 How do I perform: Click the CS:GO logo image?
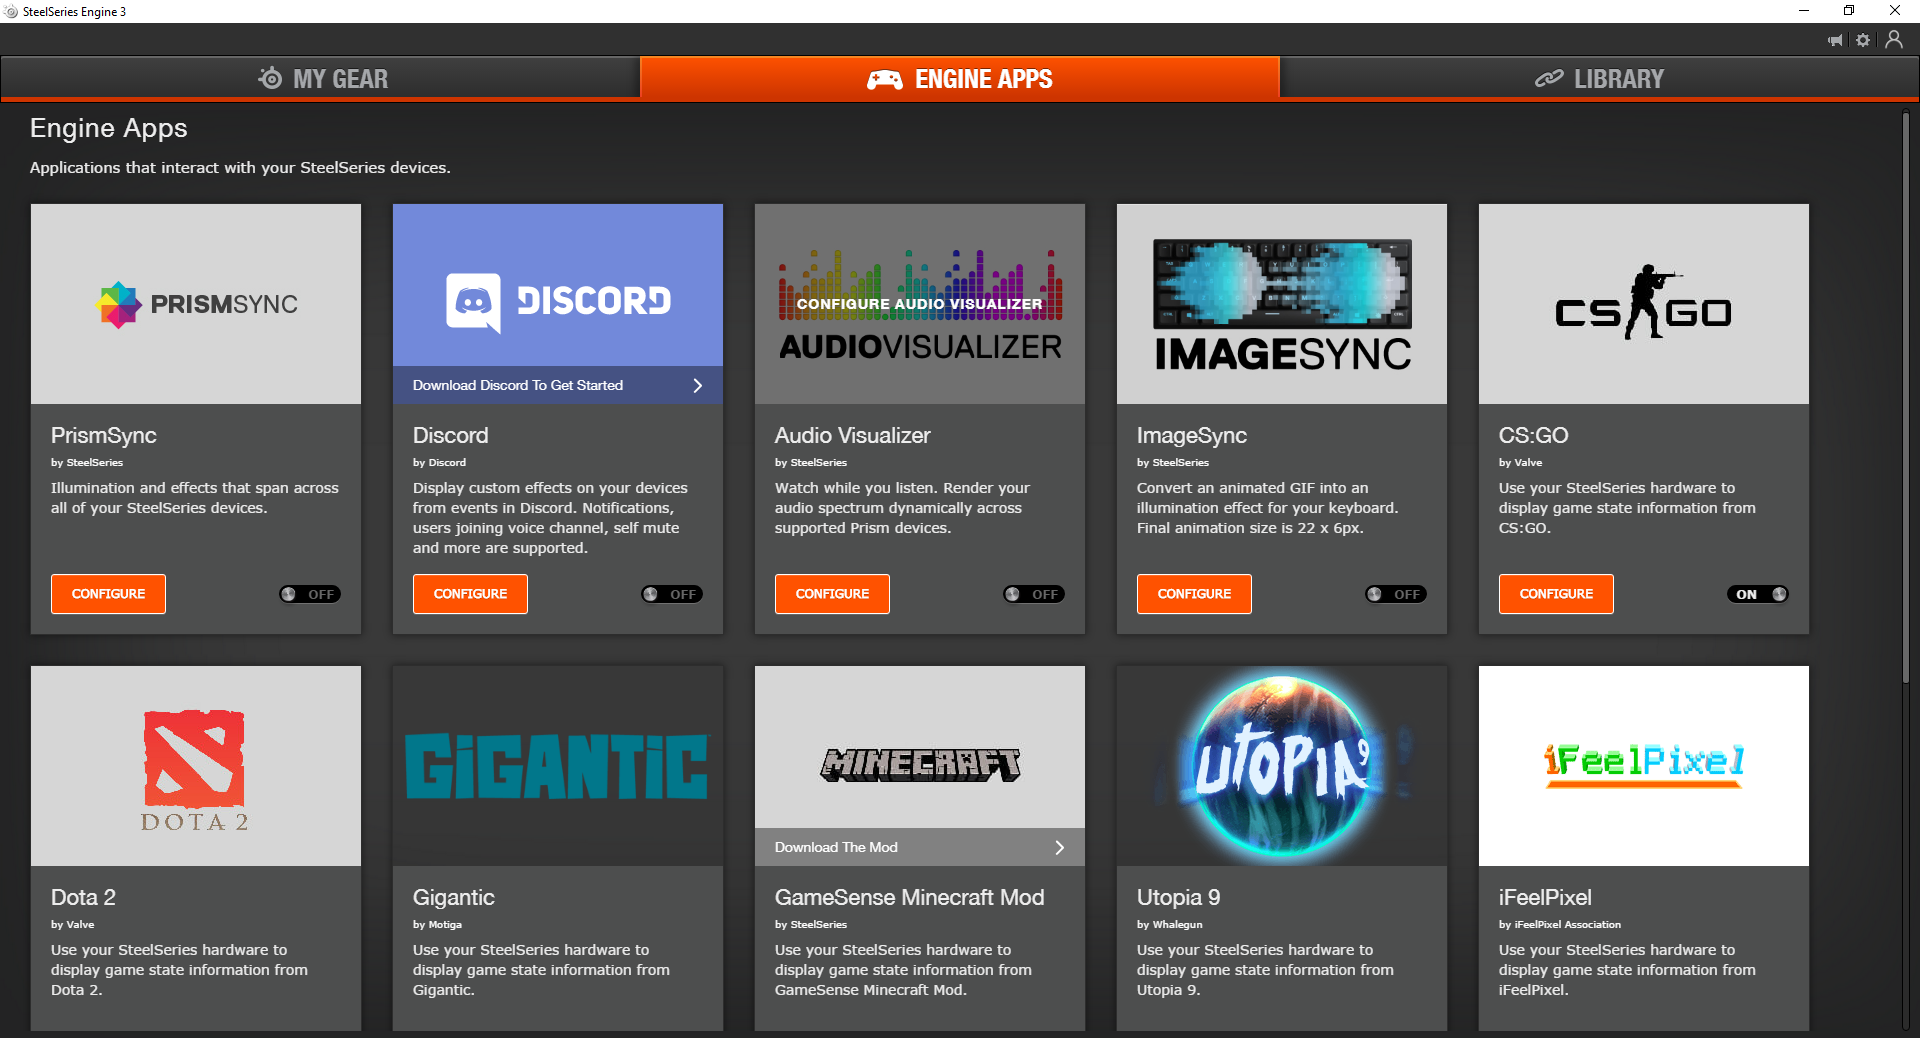click(1644, 304)
